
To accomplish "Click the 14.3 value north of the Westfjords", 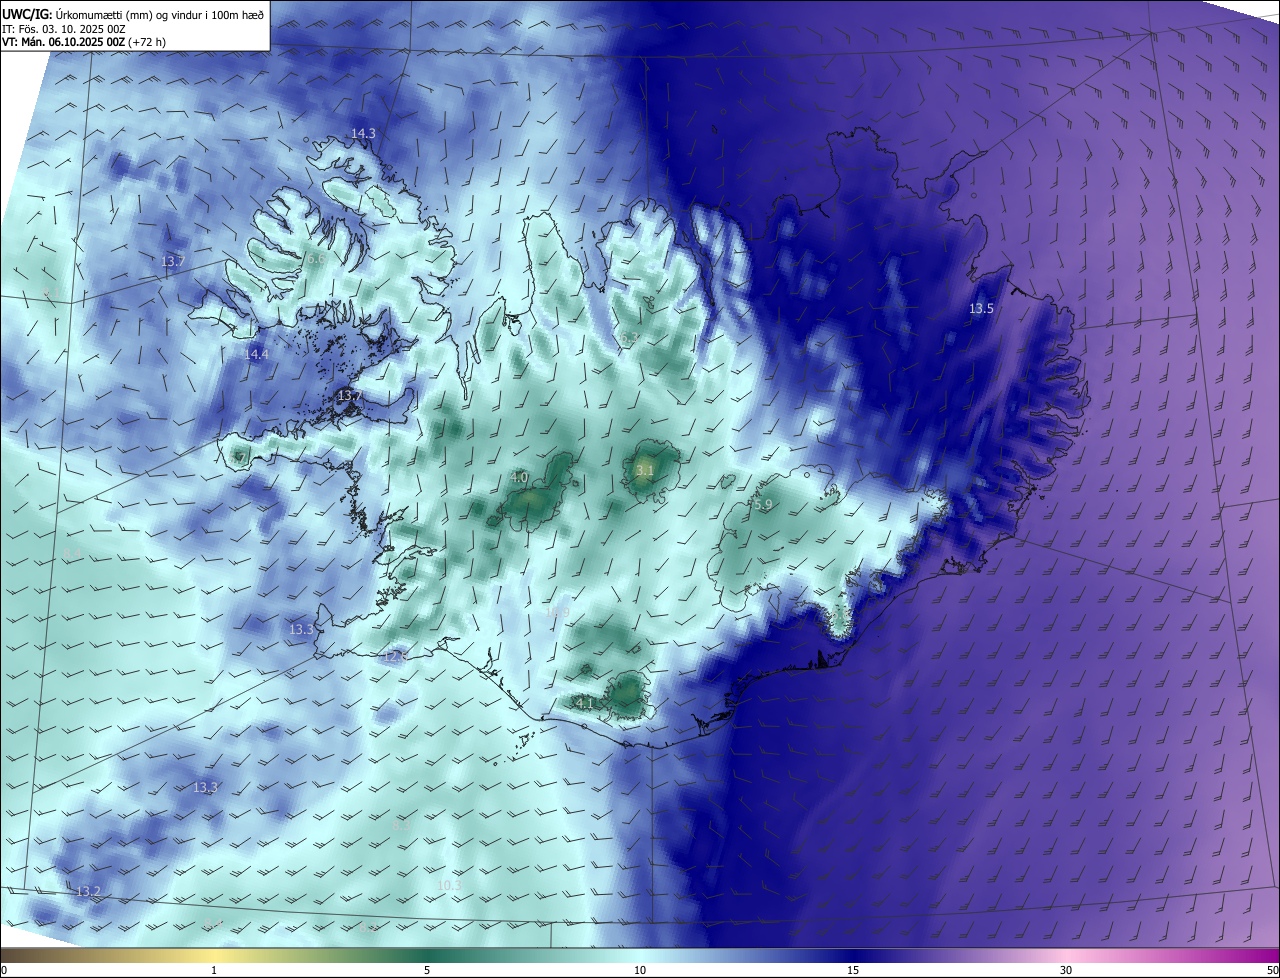I will pos(363,133).
